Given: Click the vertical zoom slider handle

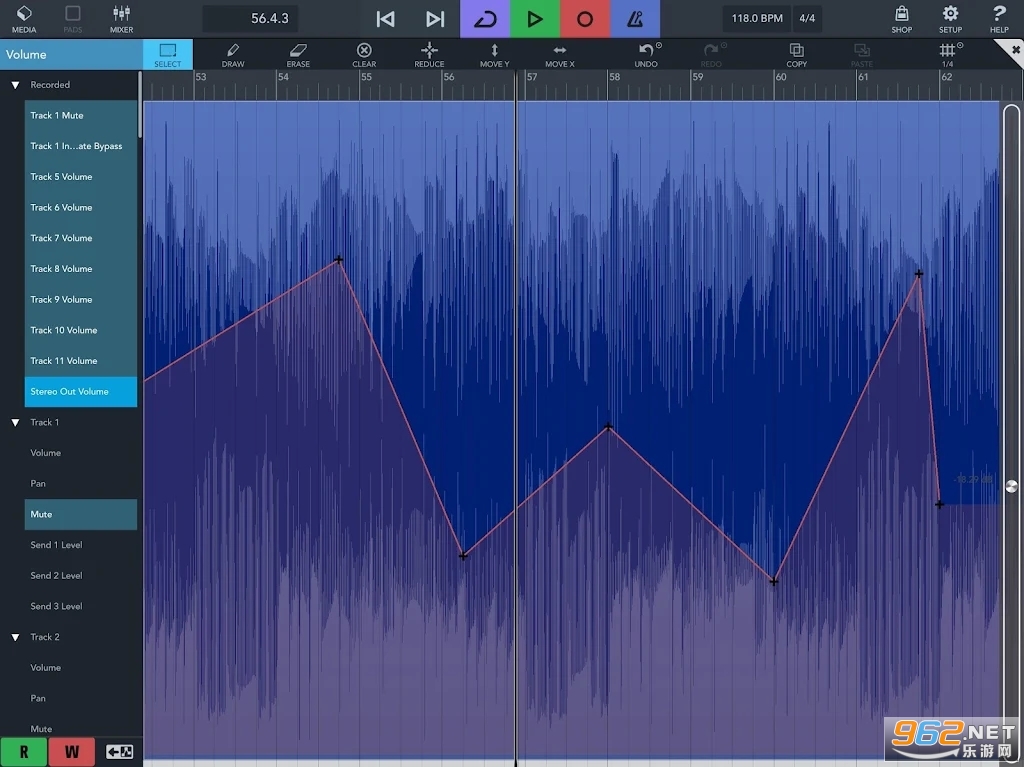Looking at the screenshot, I should [1011, 486].
